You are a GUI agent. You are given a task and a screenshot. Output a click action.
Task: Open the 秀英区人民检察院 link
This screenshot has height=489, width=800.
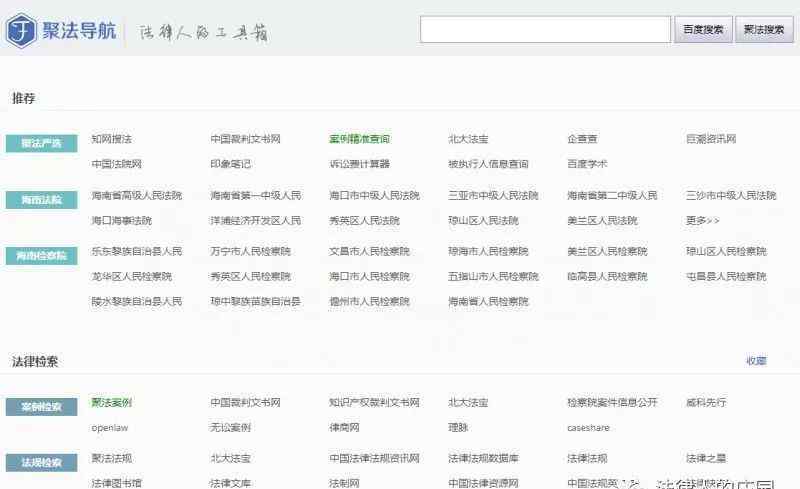coord(251,276)
